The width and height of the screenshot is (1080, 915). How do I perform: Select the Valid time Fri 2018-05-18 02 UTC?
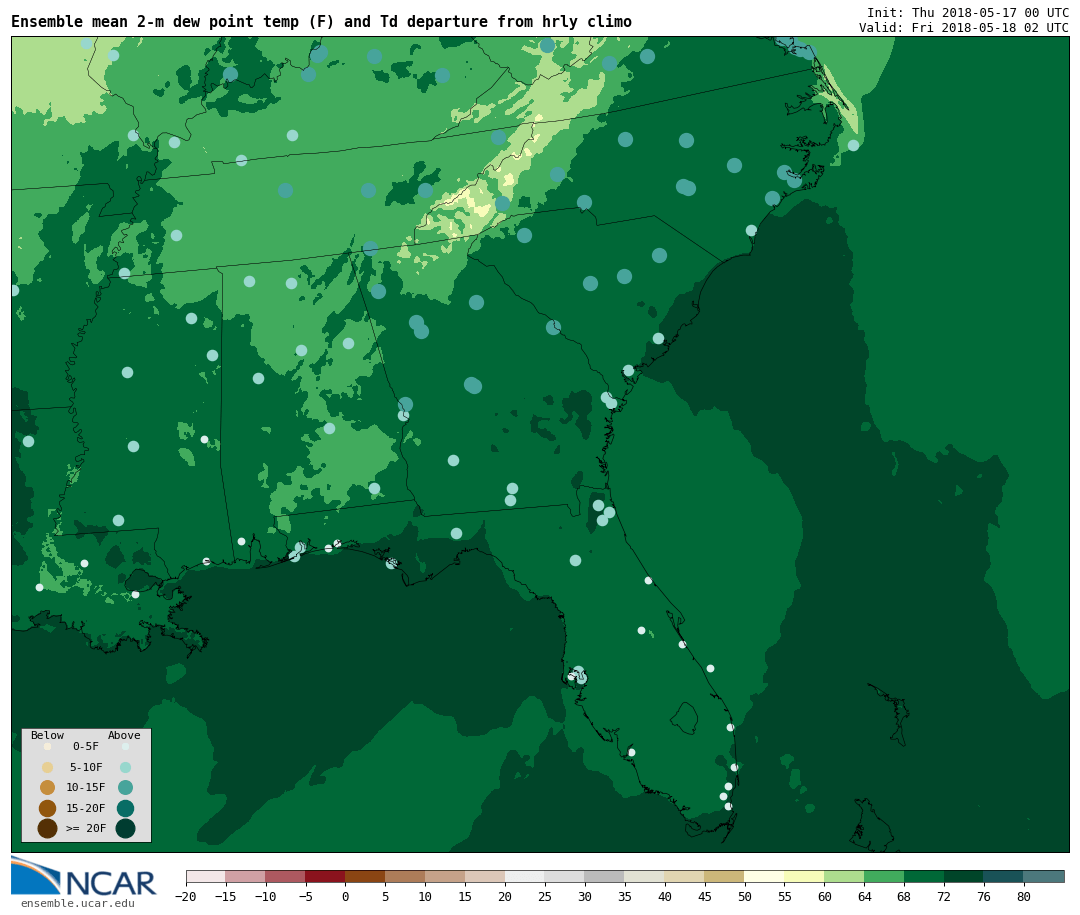(x=964, y=28)
